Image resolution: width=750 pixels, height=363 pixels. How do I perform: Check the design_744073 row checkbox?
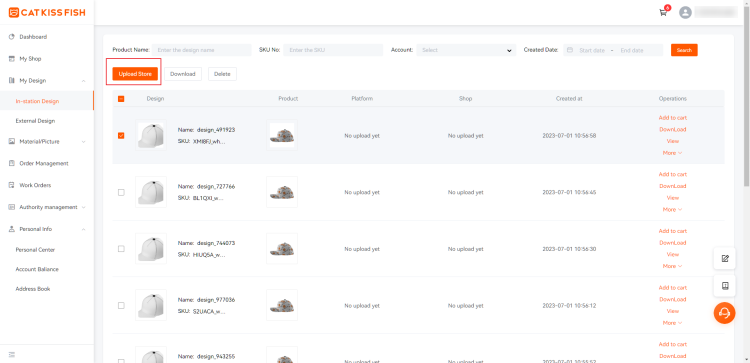click(121, 249)
